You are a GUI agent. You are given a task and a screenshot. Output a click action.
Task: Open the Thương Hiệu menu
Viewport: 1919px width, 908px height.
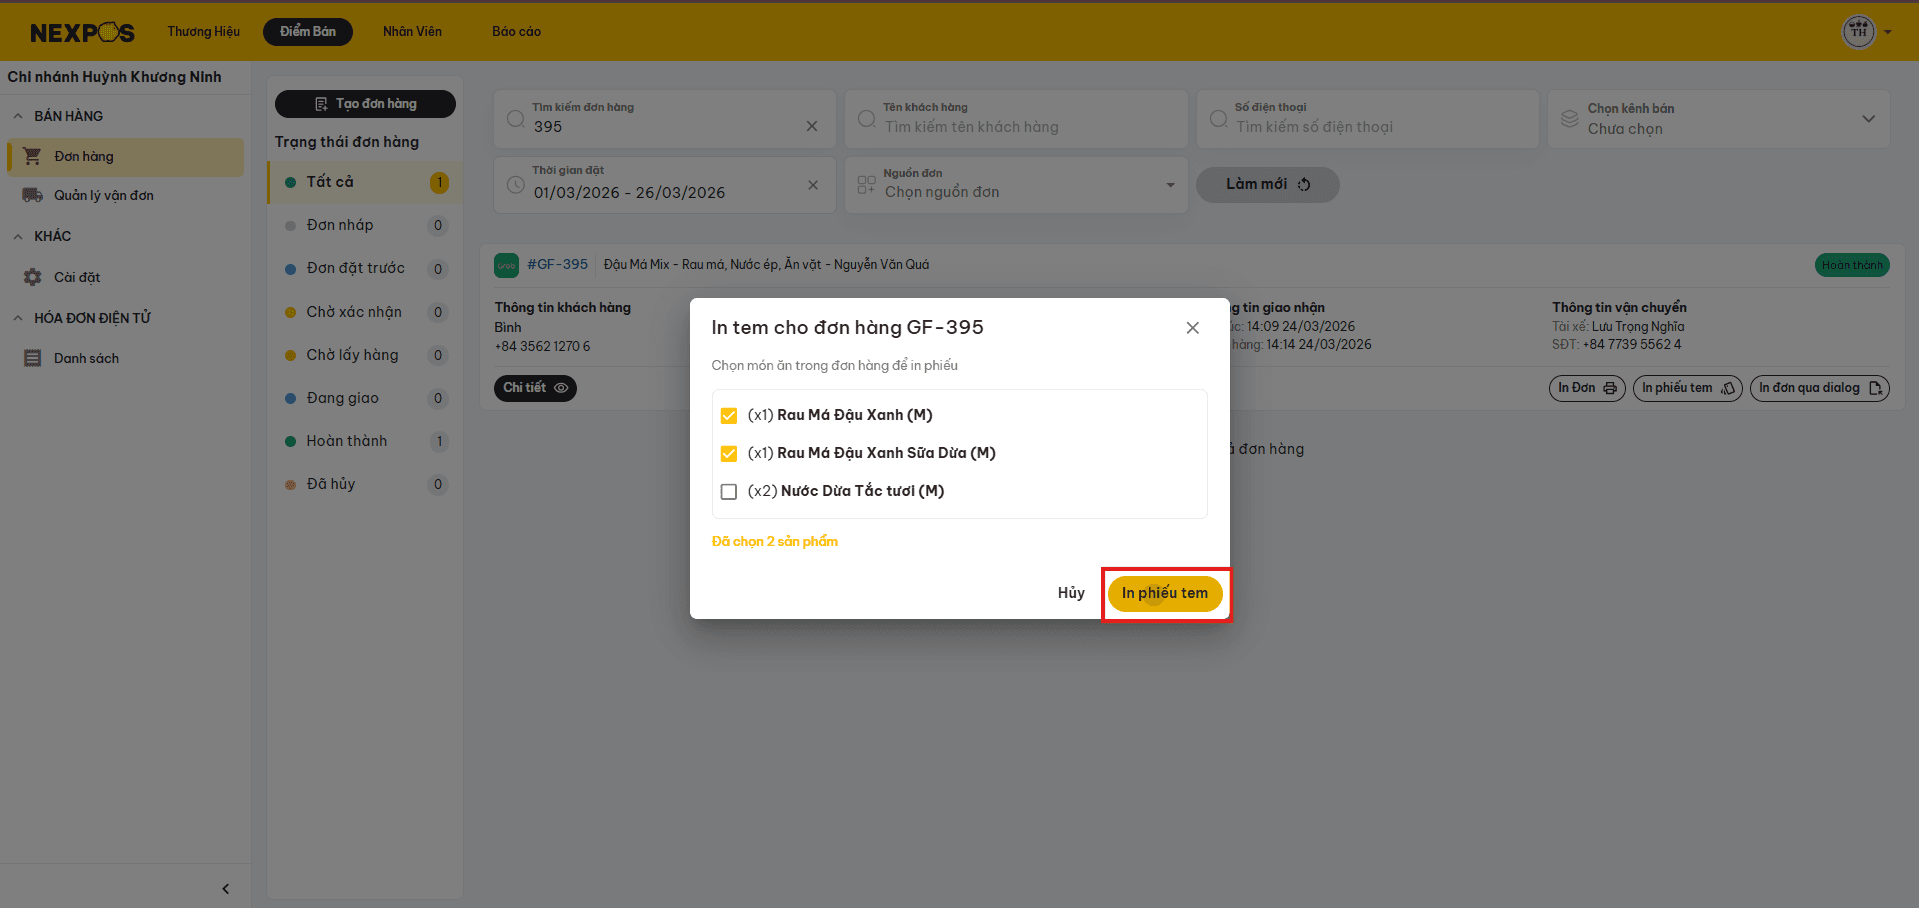204,32
